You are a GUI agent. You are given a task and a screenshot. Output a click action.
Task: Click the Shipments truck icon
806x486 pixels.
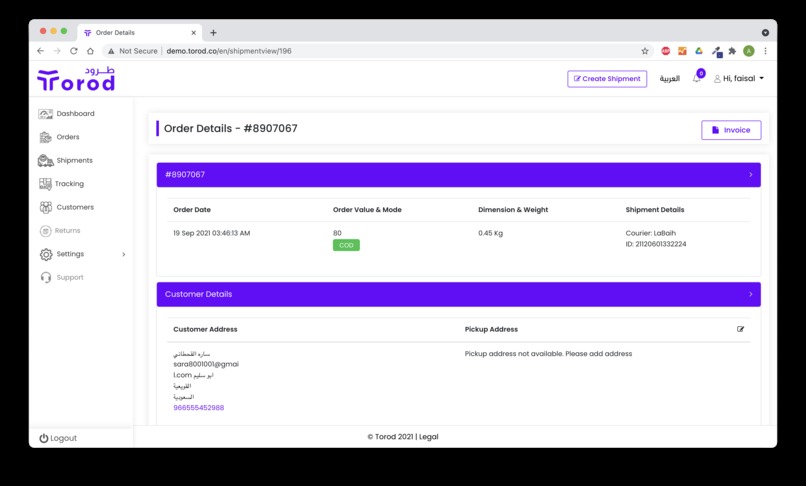45,160
